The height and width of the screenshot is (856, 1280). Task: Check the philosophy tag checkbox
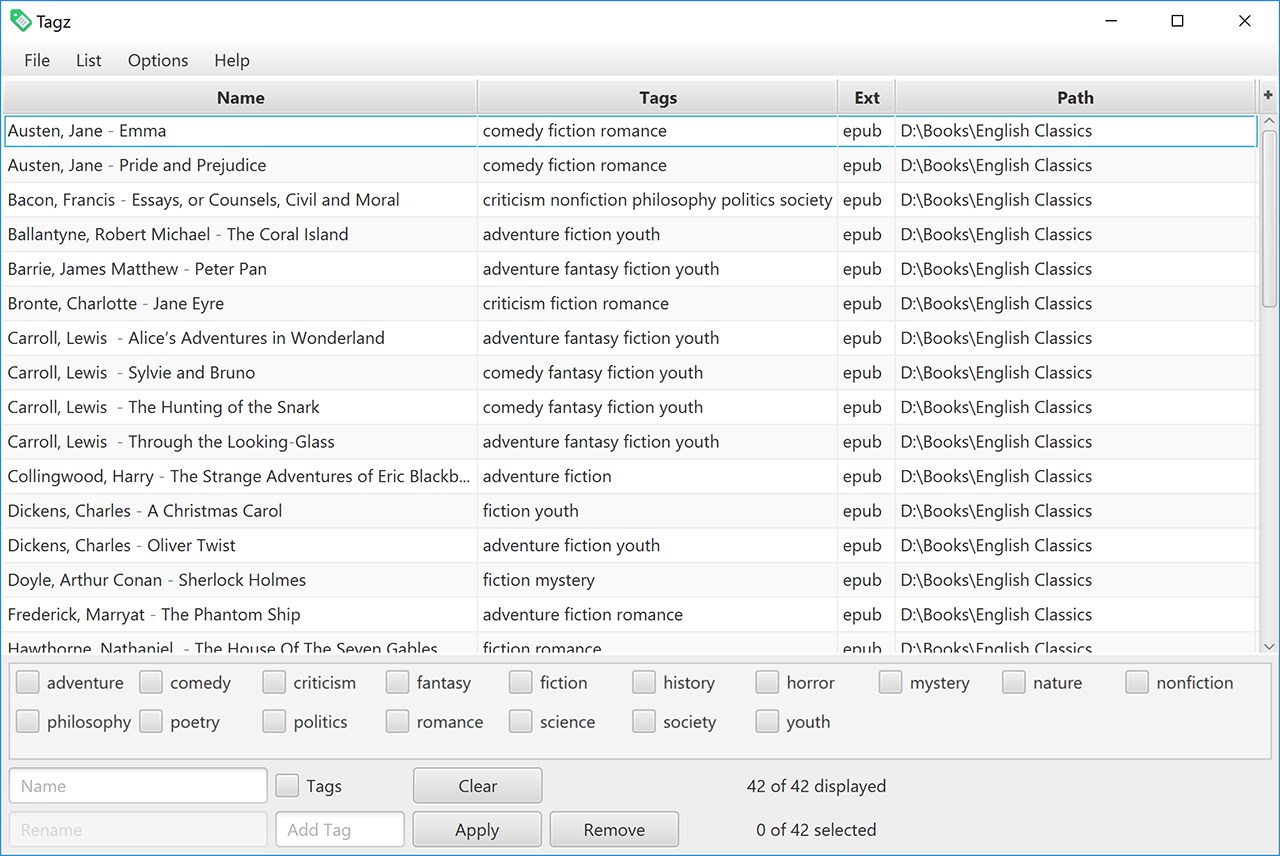tap(28, 721)
